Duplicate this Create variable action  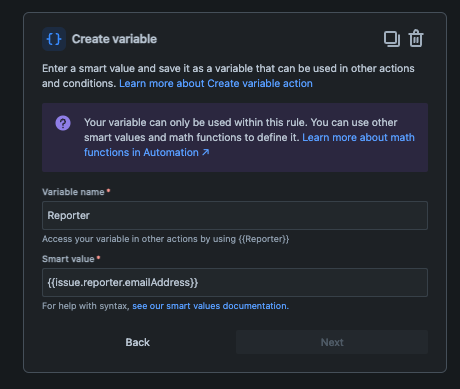coord(392,39)
